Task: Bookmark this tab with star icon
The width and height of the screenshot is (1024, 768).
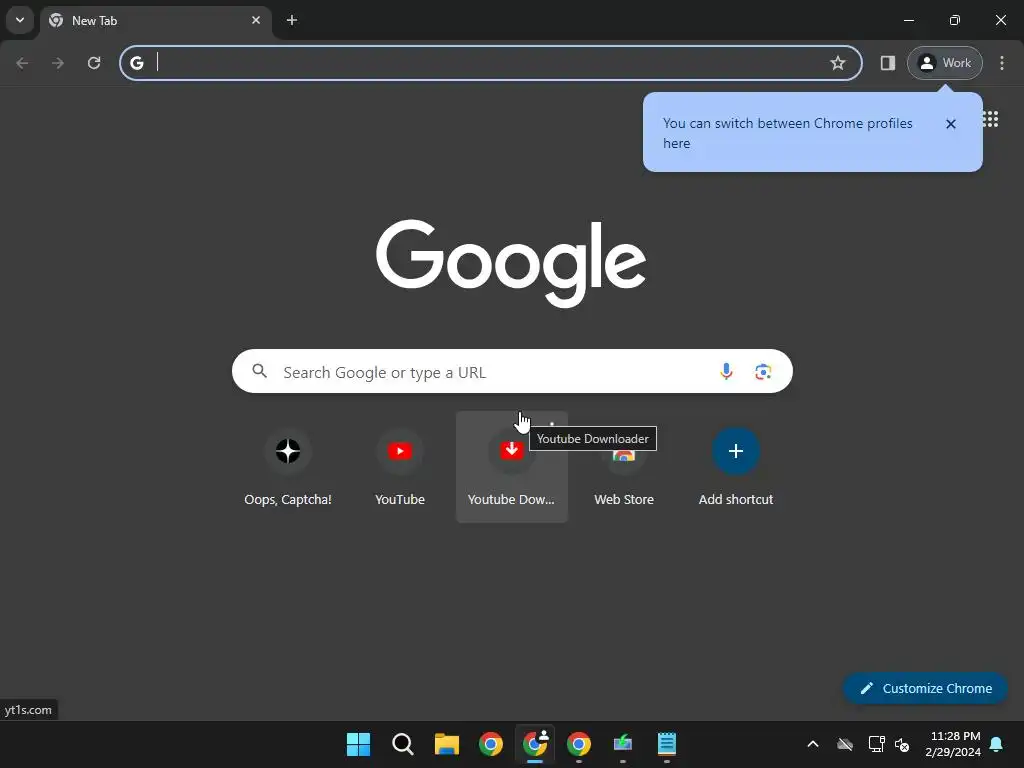Action: (837, 63)
